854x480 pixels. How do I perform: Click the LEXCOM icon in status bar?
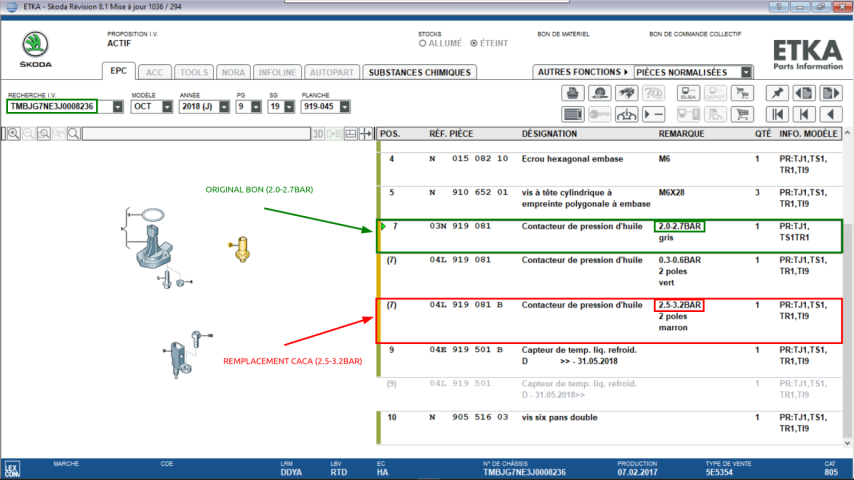click(x=12, y=469)
